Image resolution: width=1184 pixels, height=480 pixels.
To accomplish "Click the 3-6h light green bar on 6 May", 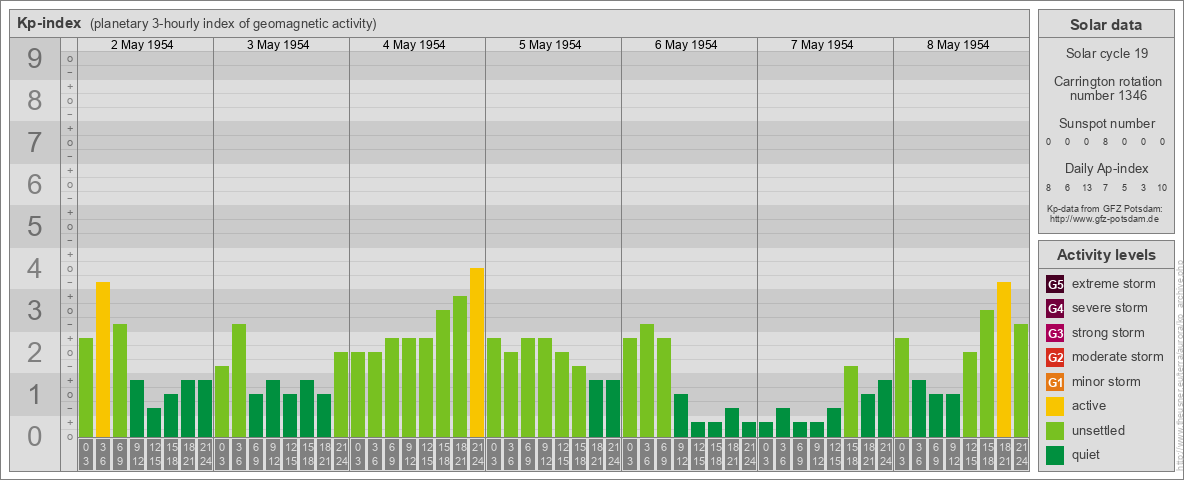I will pos(646,380).
